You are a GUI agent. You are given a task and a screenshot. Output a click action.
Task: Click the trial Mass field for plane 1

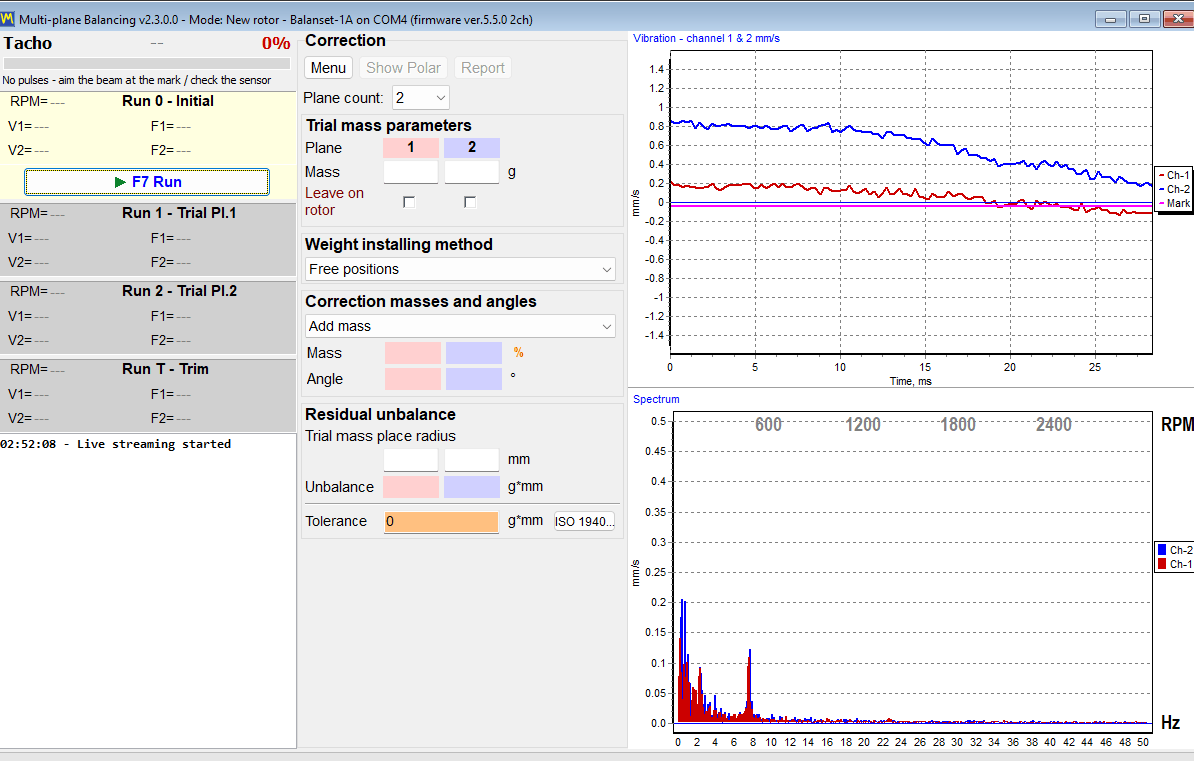pos(410,172)
